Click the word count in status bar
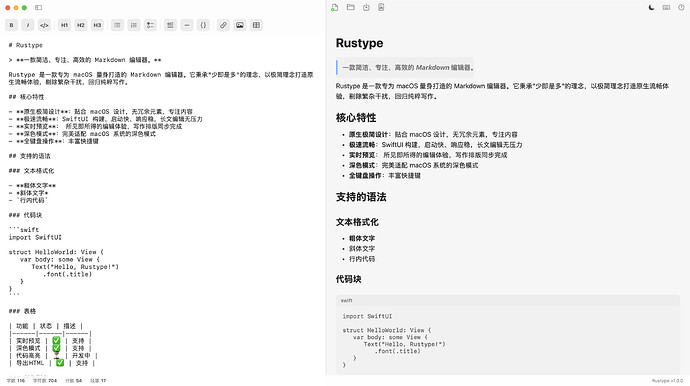This screenshot has width=690, height=386. pyautogui.click(x=16, y=381)
